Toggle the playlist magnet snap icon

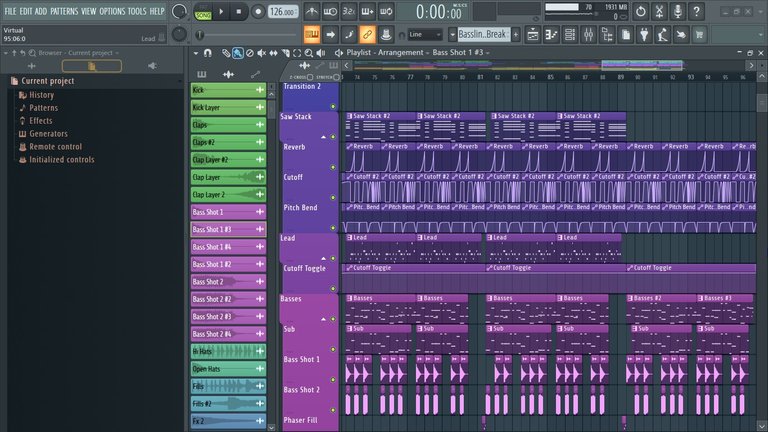pos(208,53)
